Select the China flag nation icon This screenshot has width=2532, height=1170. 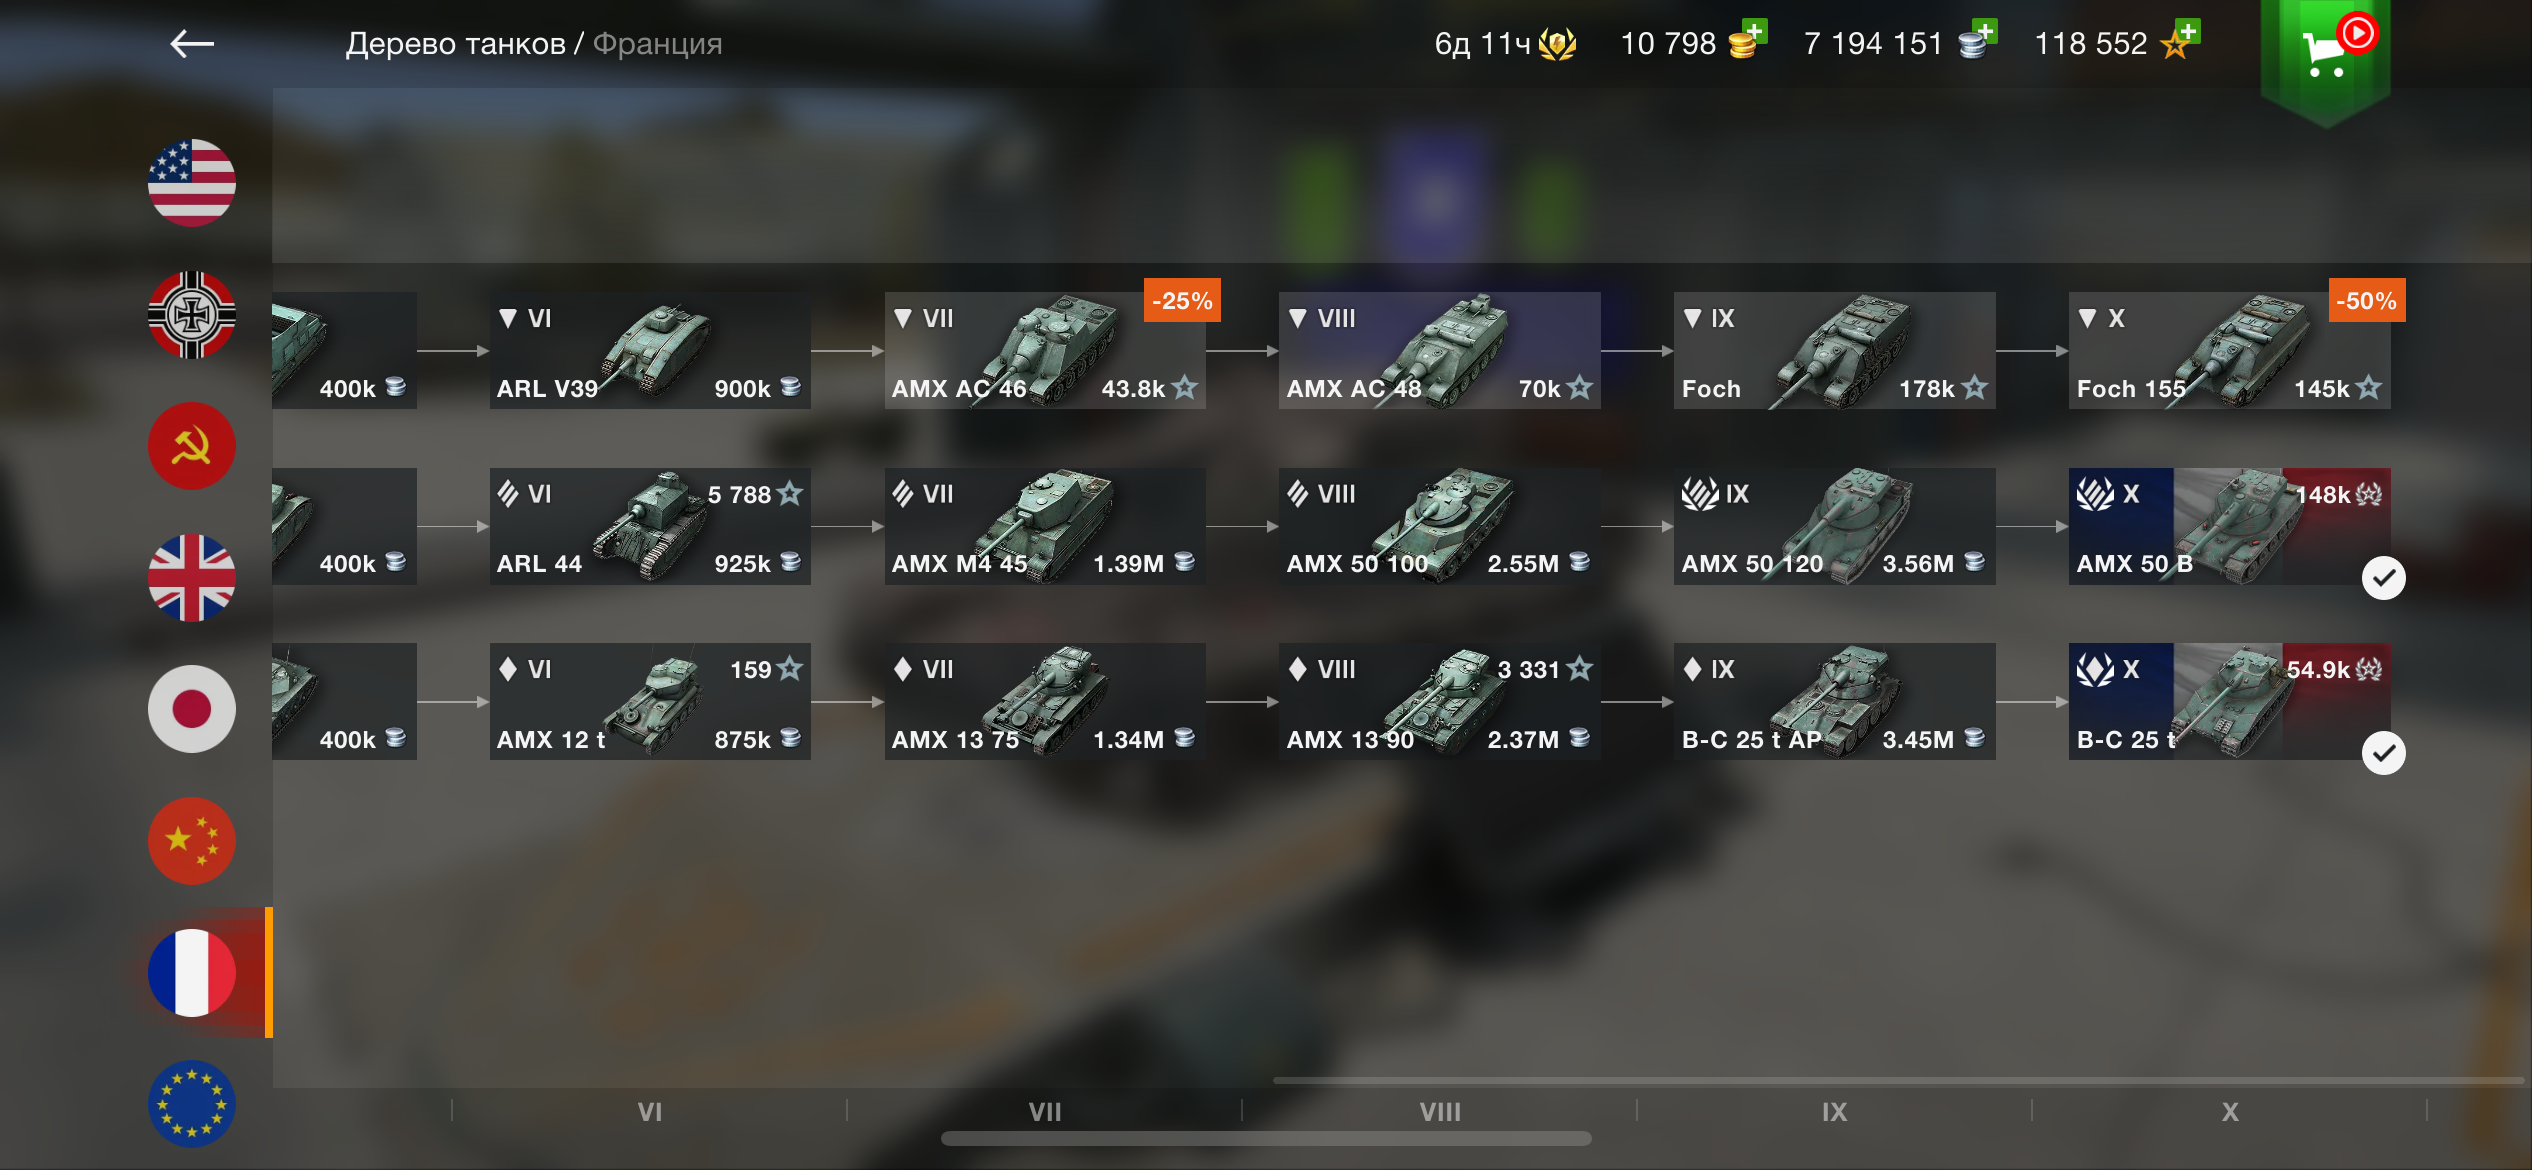tap(191, 841)
